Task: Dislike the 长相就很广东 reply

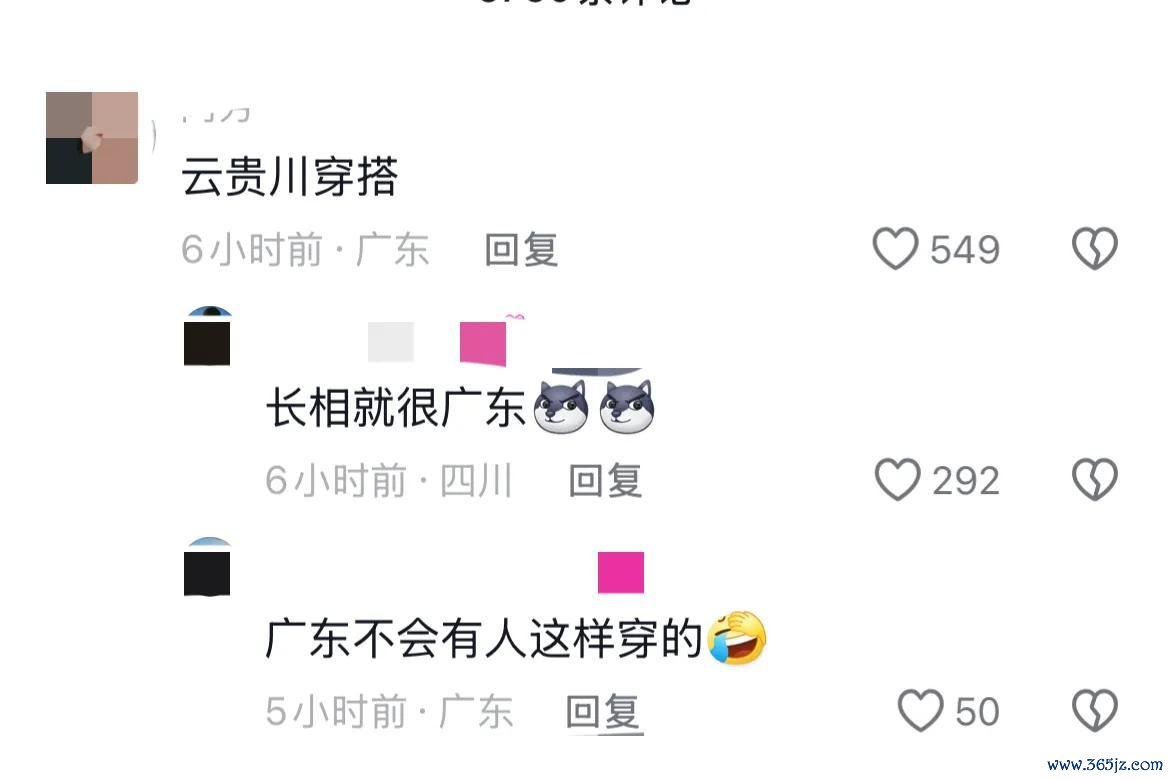Action: 1095,479
